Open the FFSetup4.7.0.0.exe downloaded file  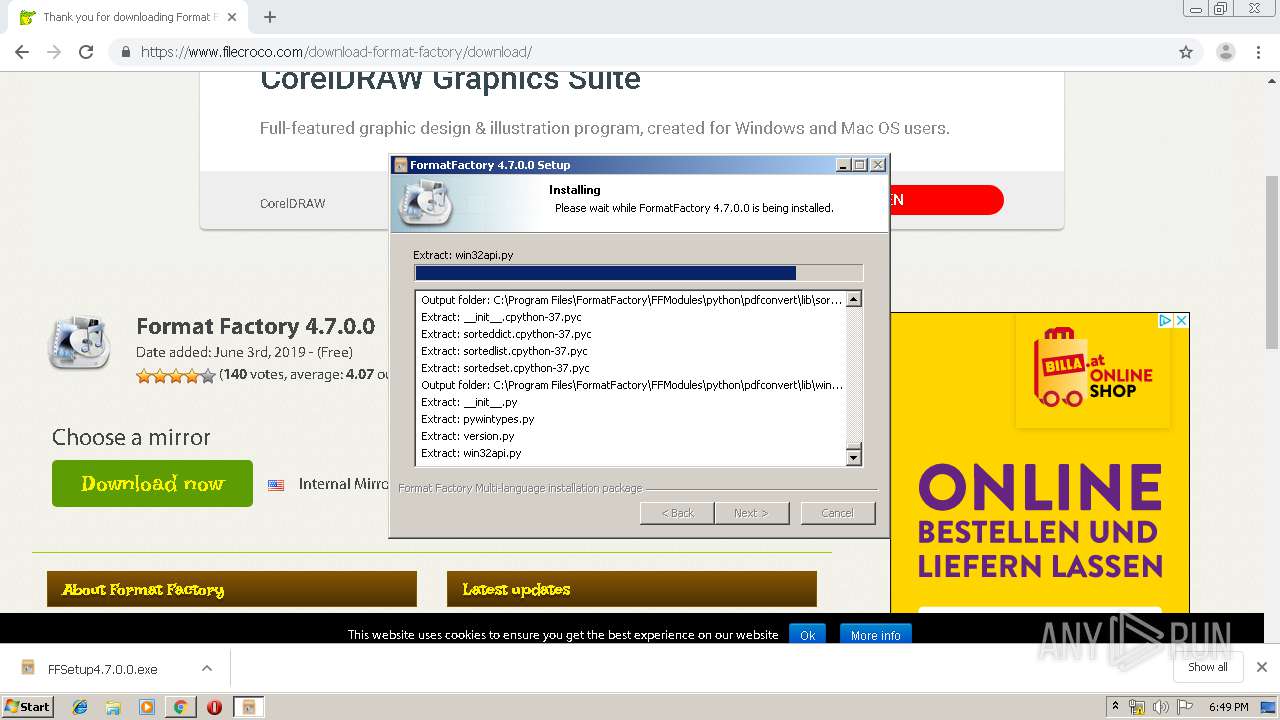[x=103, y=669]
